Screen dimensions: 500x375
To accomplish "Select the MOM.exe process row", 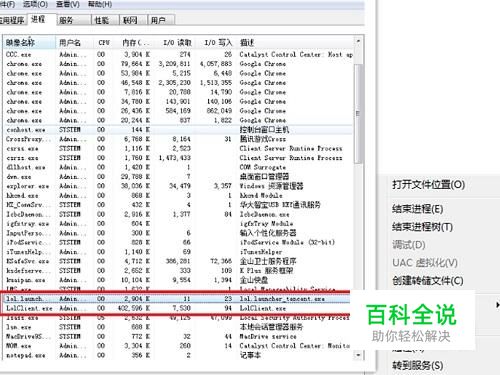I will [x=178, y=346].
